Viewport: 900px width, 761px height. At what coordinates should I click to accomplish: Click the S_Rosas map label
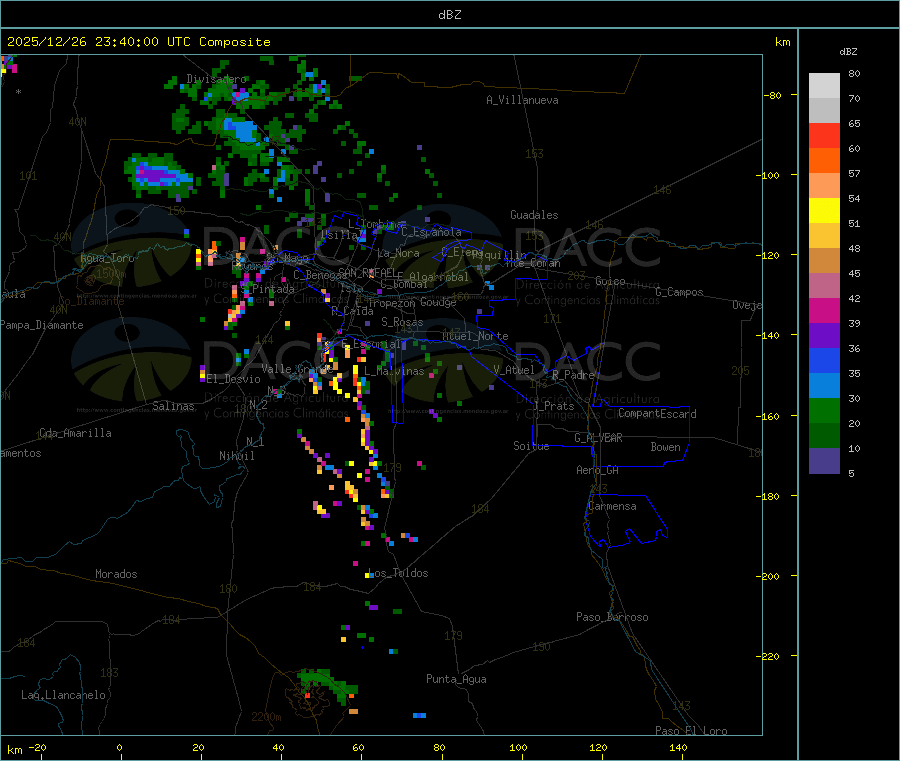[x=402, y=323]
